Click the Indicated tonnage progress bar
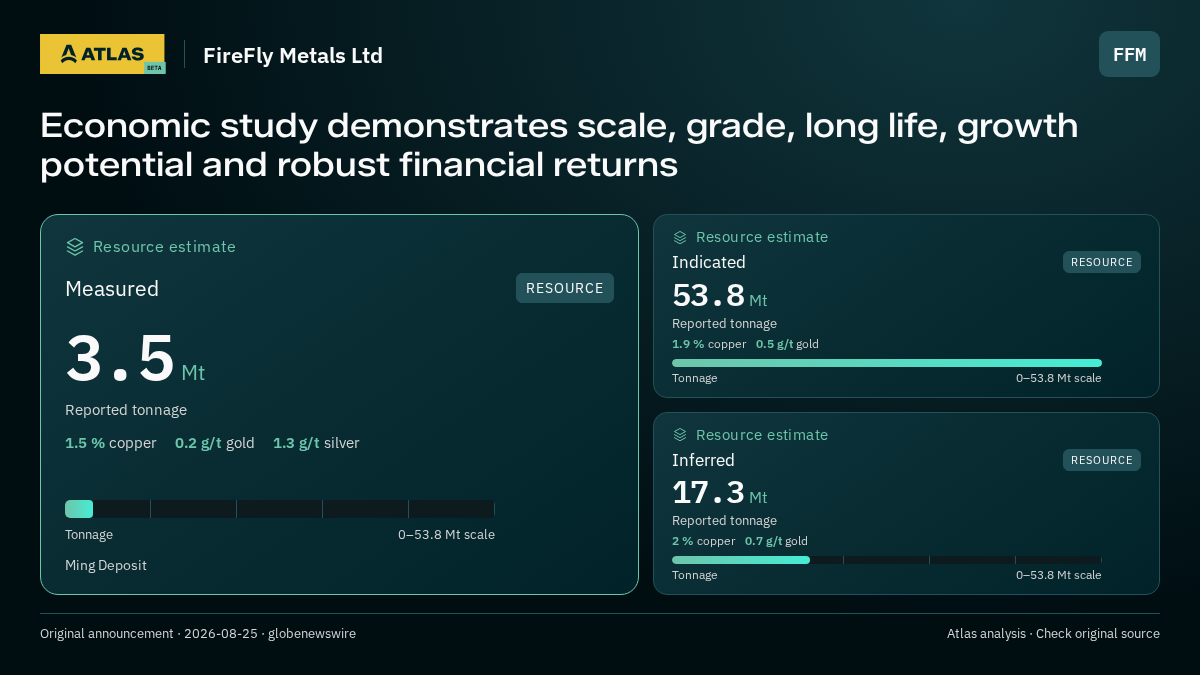Viewport: 1200px width, 675px height. pos(887,363)
